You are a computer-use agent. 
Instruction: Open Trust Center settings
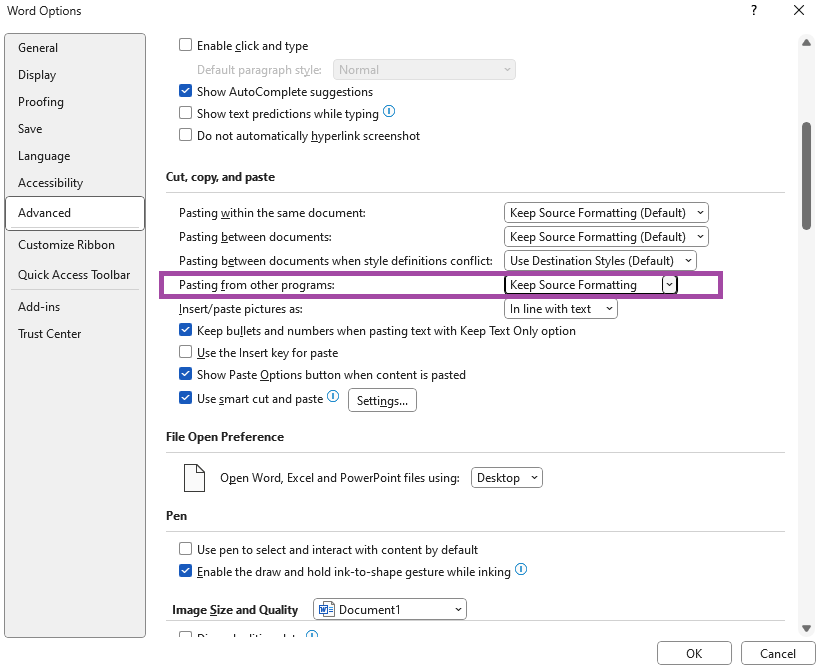[x=75, y=334]
